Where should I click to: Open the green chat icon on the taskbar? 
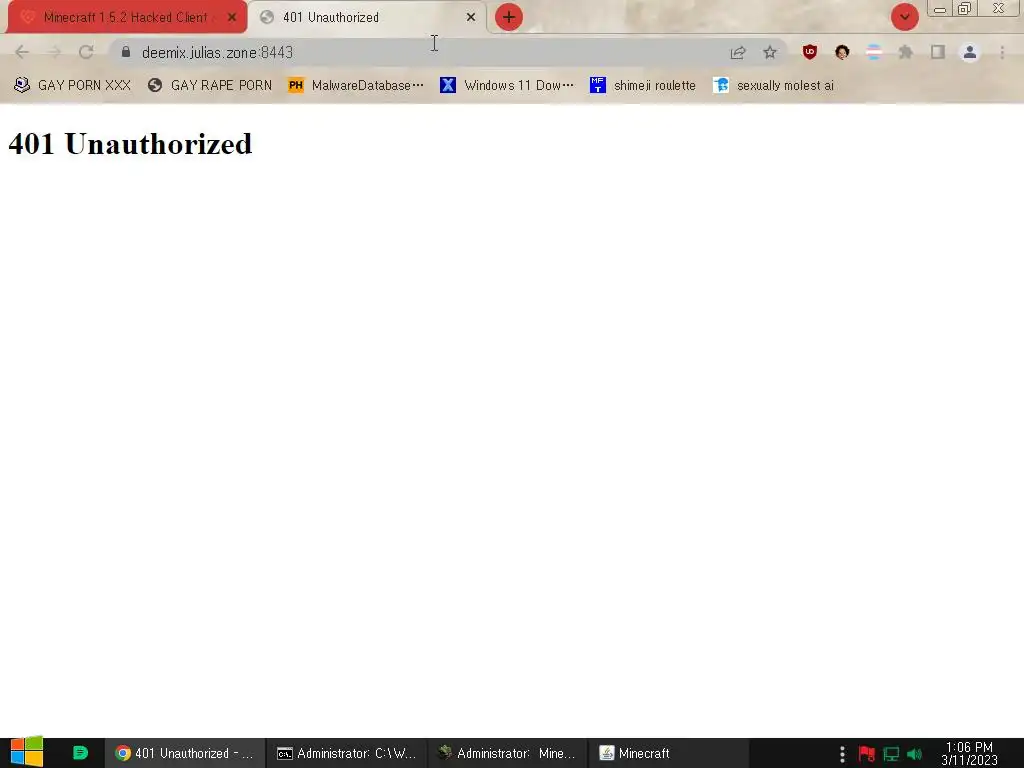(x=80, y=753)
